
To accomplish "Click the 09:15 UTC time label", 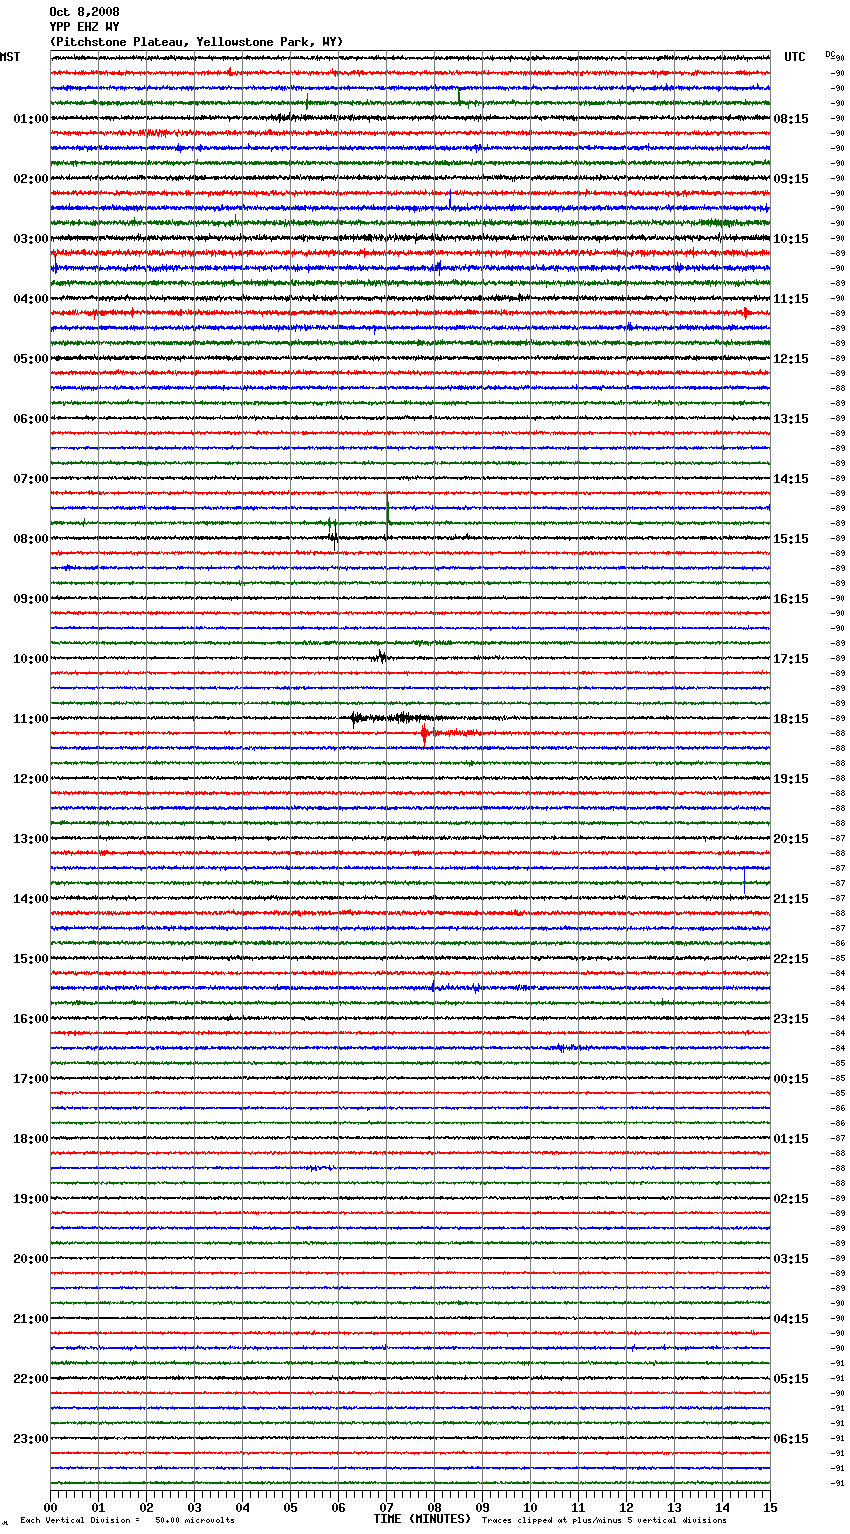I will coord(791,179).
